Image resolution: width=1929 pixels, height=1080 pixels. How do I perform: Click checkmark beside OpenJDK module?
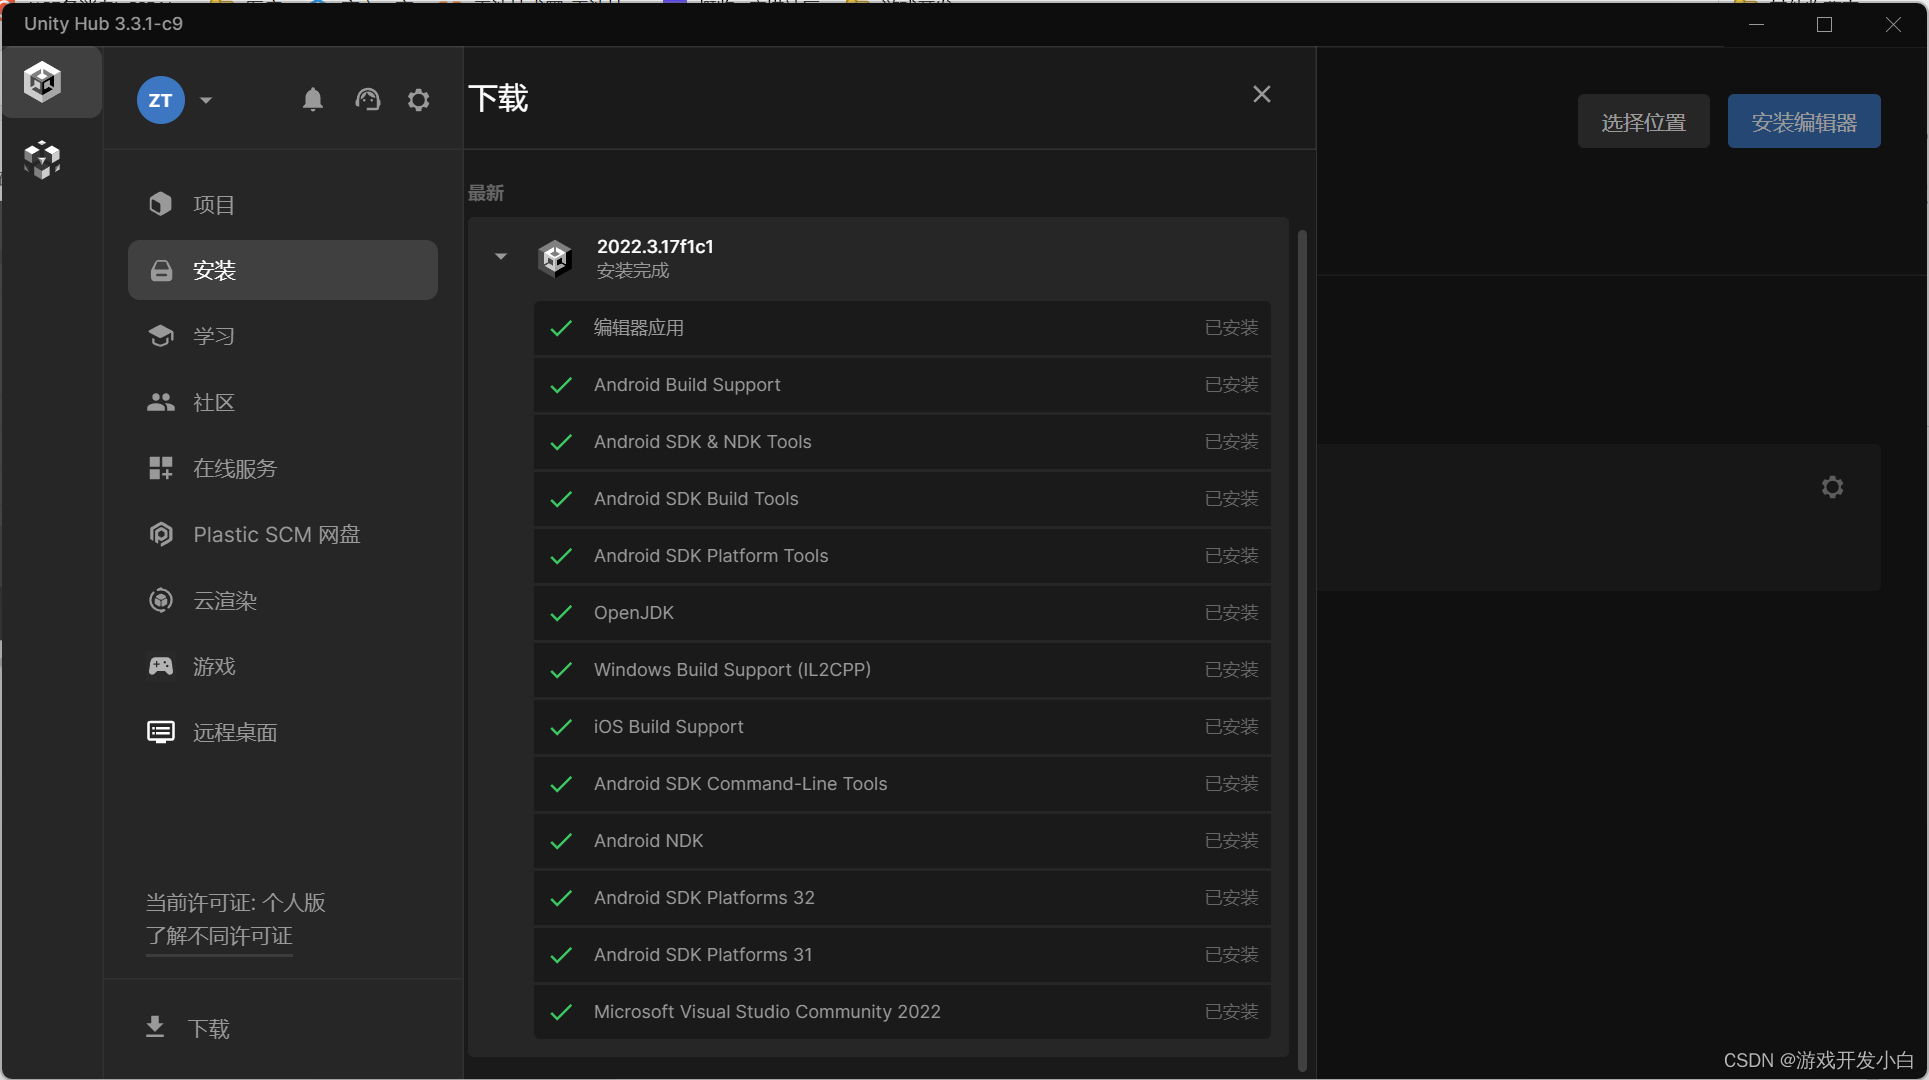[561, 613]
